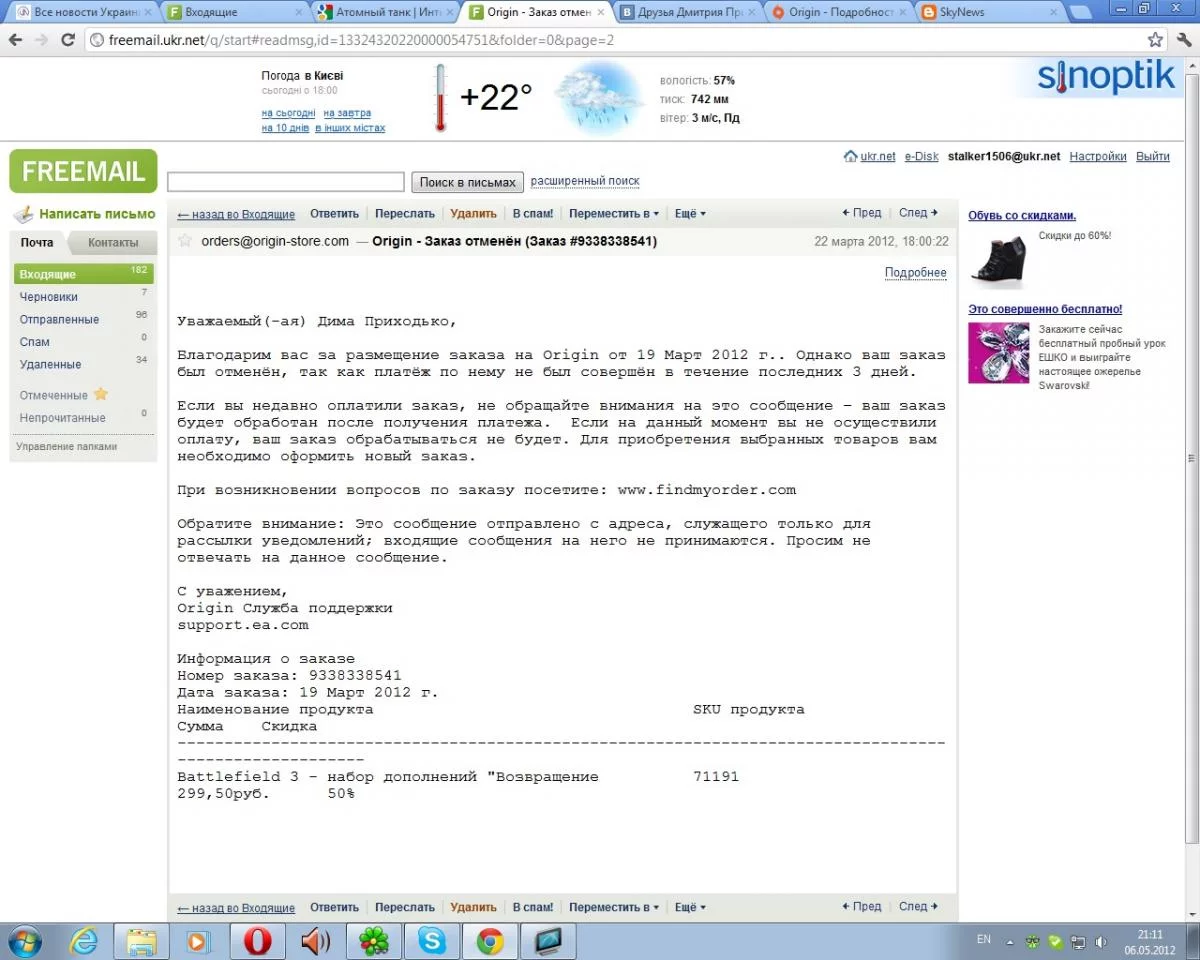Click В спам! in the top toolbar

[533, 213]
